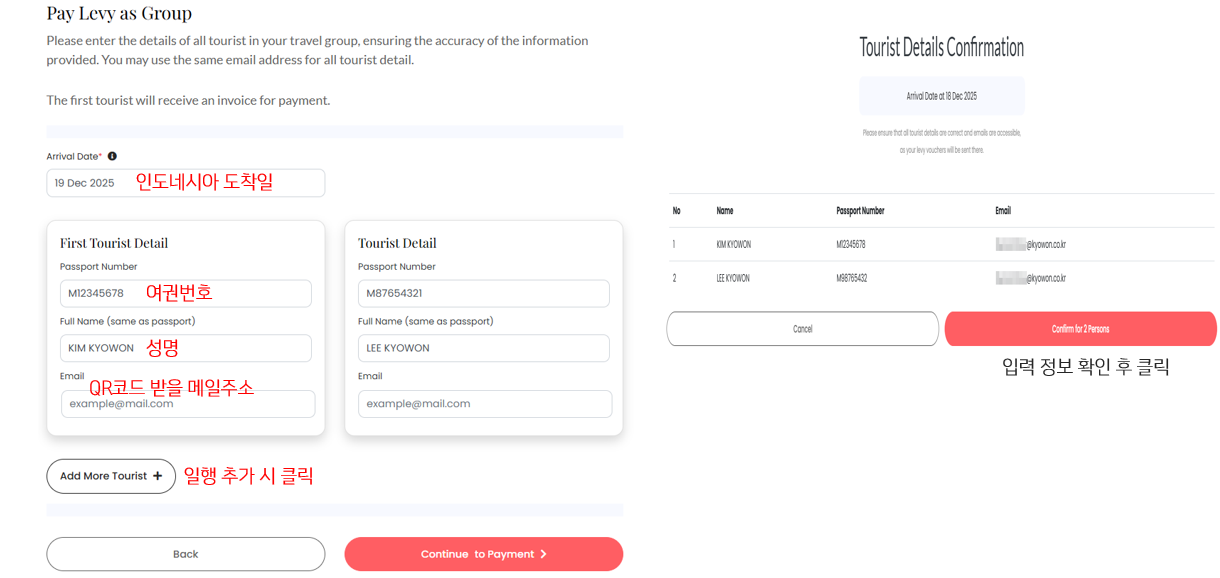1220x578 pixels.
Task: Click the Arrival Date at 18 Dec 2025 box
Action: (x=941, y=96)
